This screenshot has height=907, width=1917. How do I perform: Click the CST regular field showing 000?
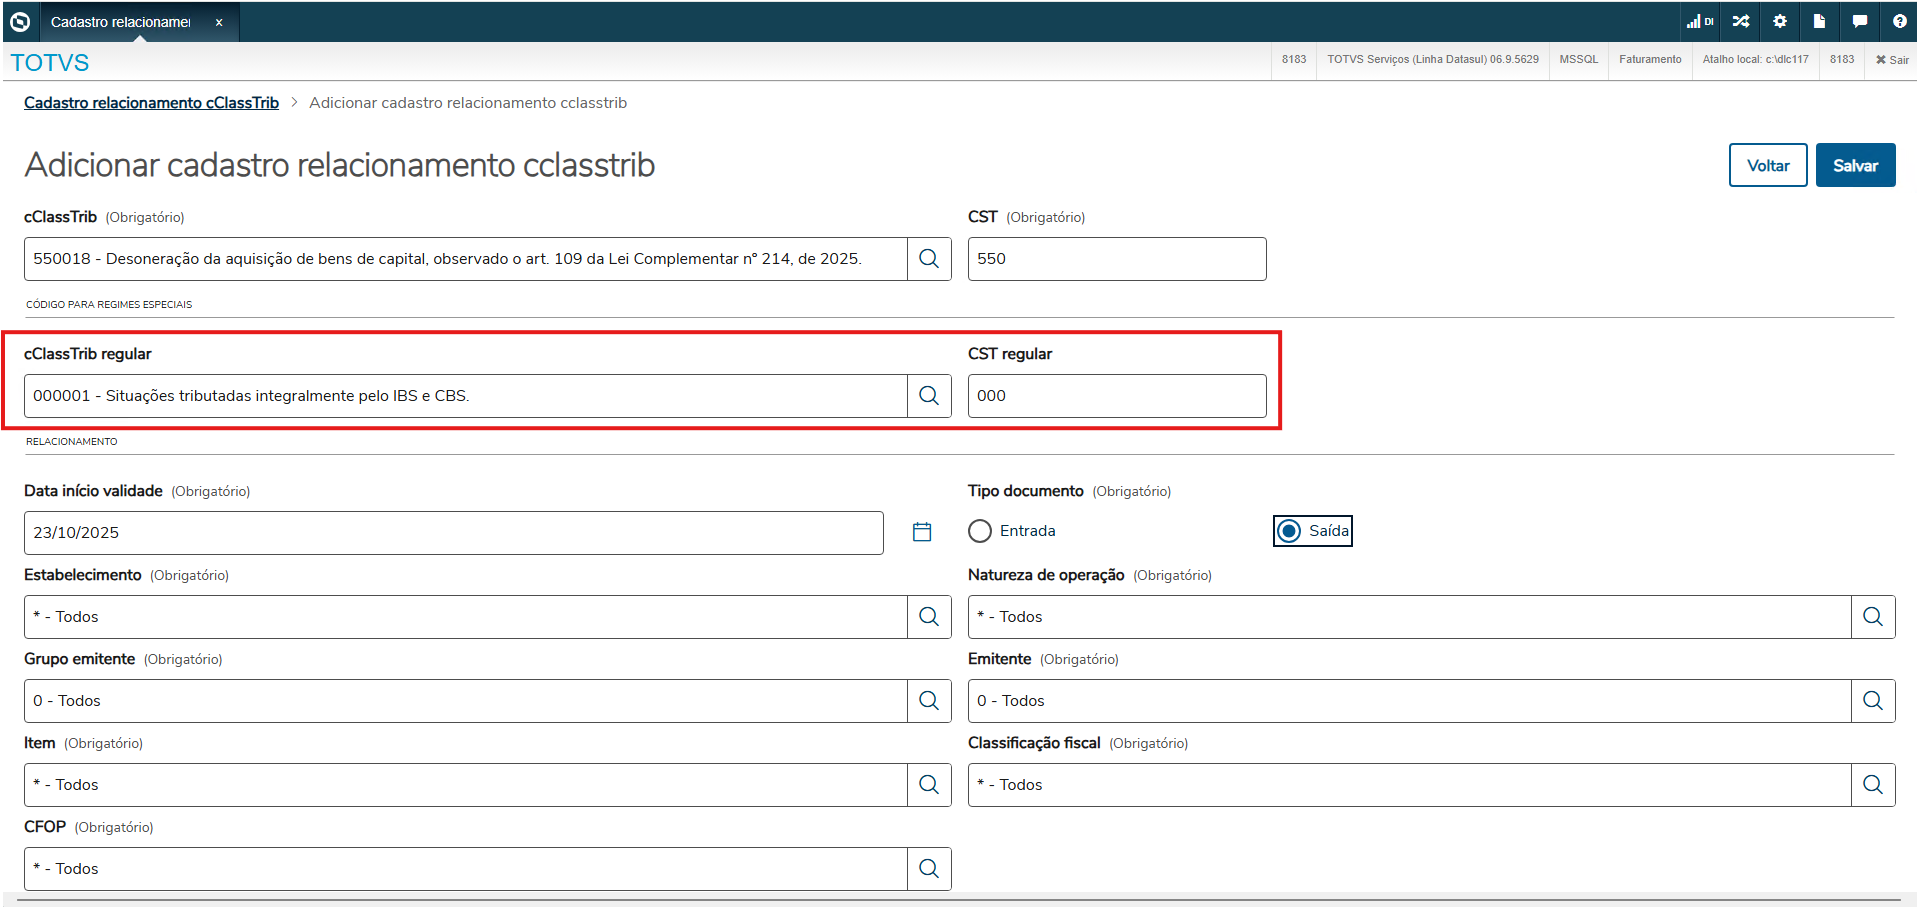point(1117,396)
